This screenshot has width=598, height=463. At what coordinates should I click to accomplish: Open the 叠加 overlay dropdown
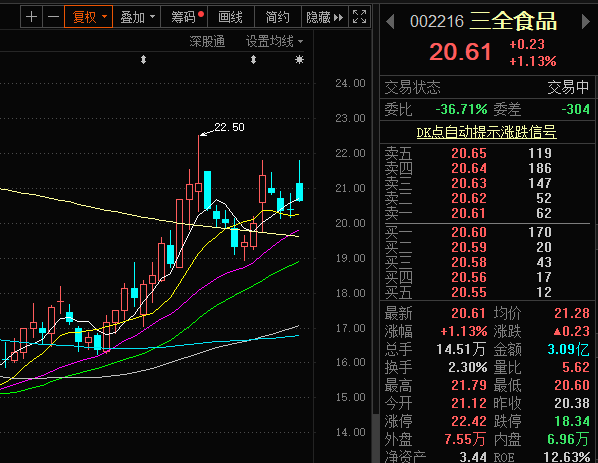137,17
